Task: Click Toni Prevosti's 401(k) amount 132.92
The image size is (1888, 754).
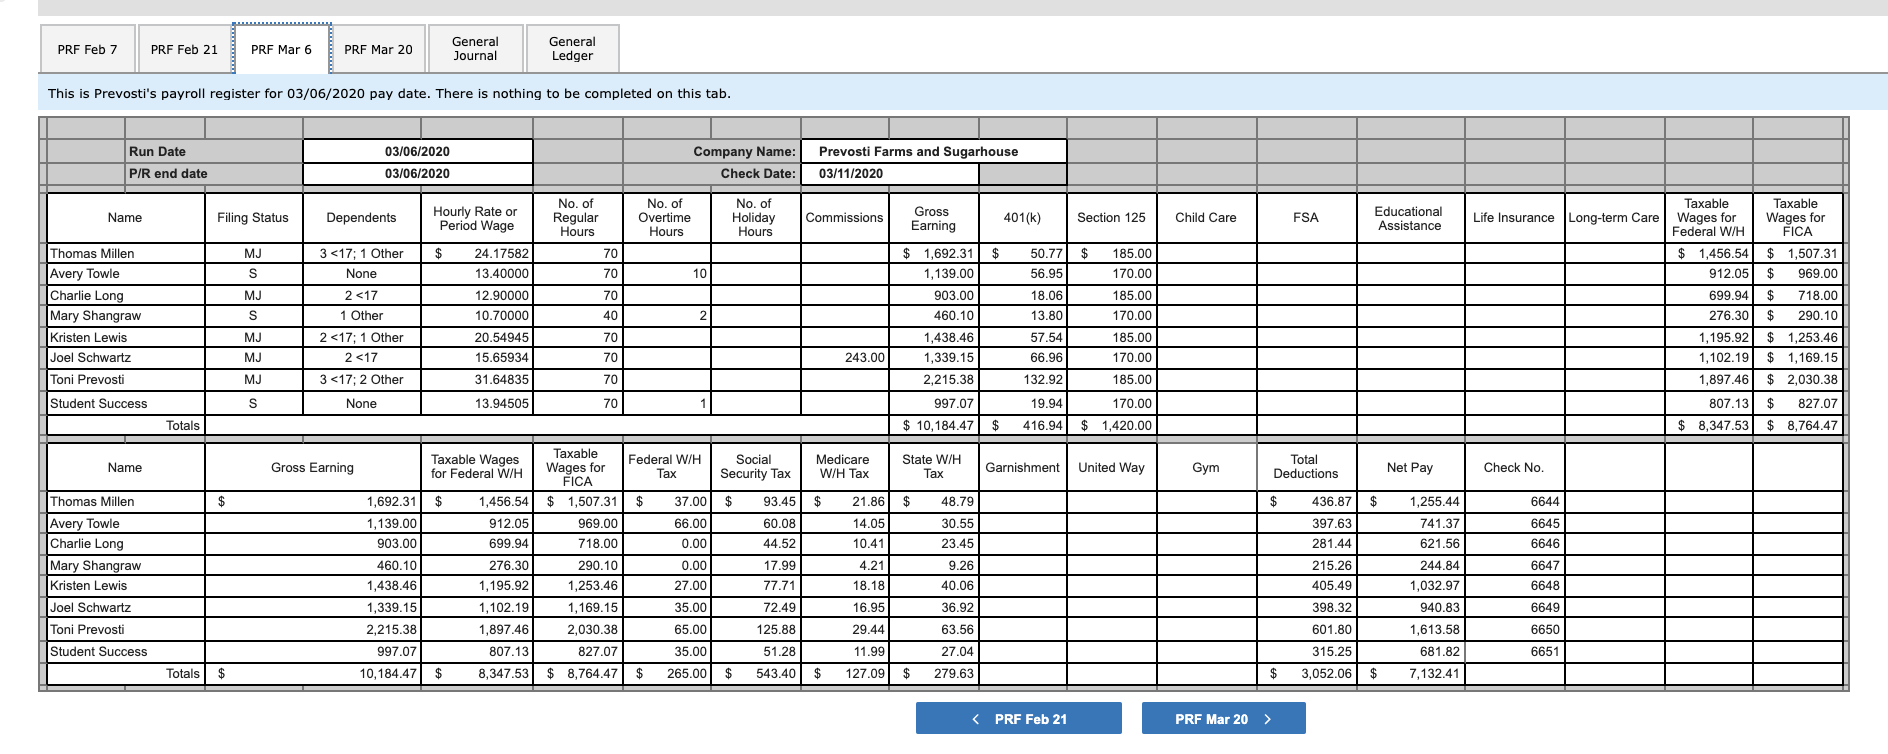Action: [1022, 379]
